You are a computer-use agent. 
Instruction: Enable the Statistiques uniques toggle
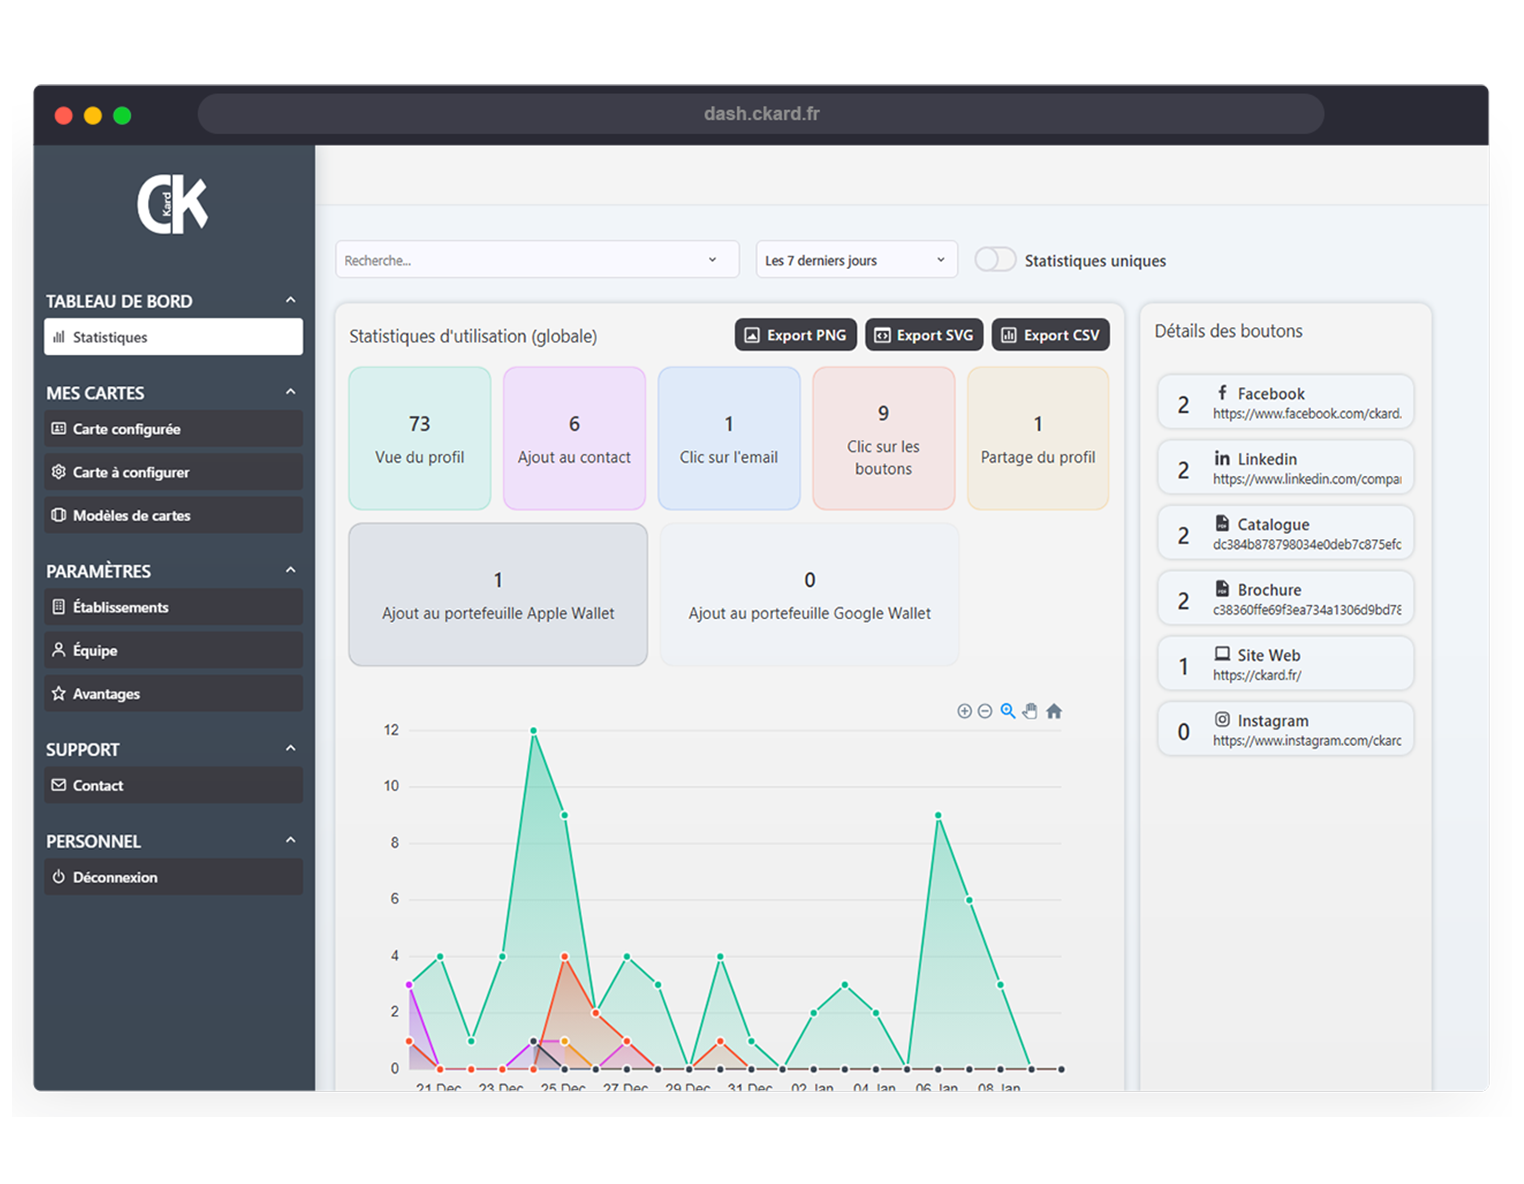tap(995, 260)
